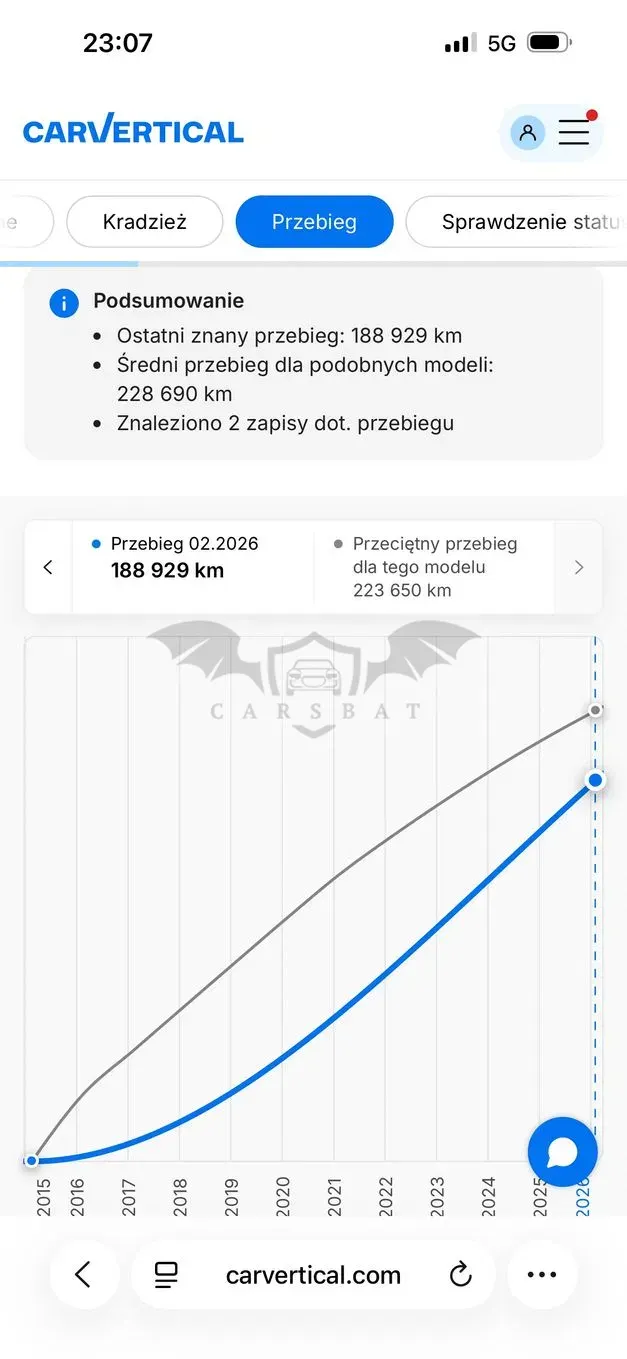
Task: Tap the Przeciętny przebieg legend card
Action: [433, 567]
